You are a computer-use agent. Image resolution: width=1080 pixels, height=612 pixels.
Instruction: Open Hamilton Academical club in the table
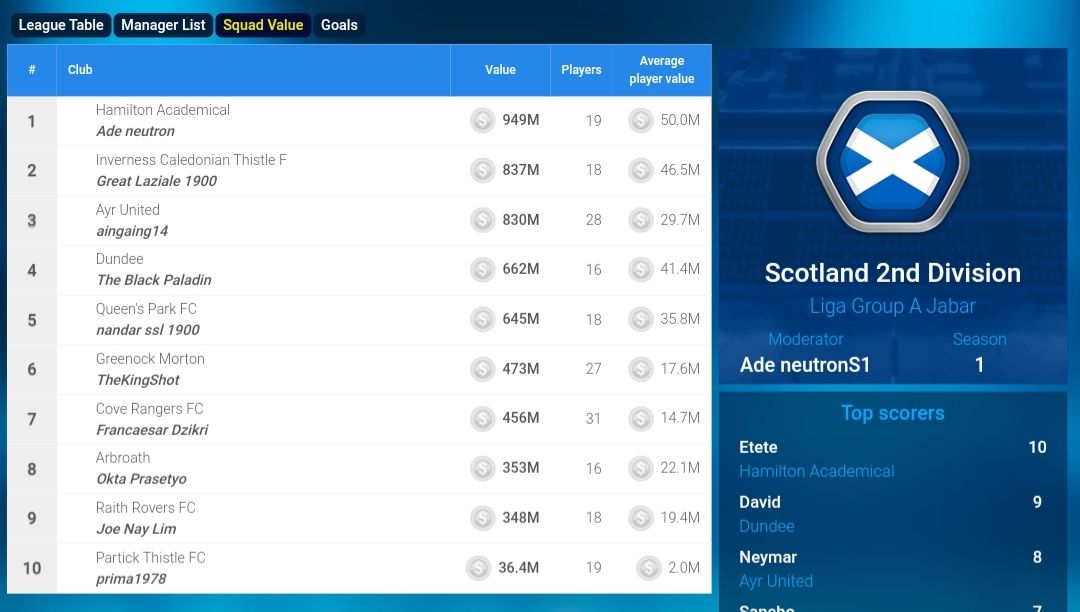pos(163,110)
